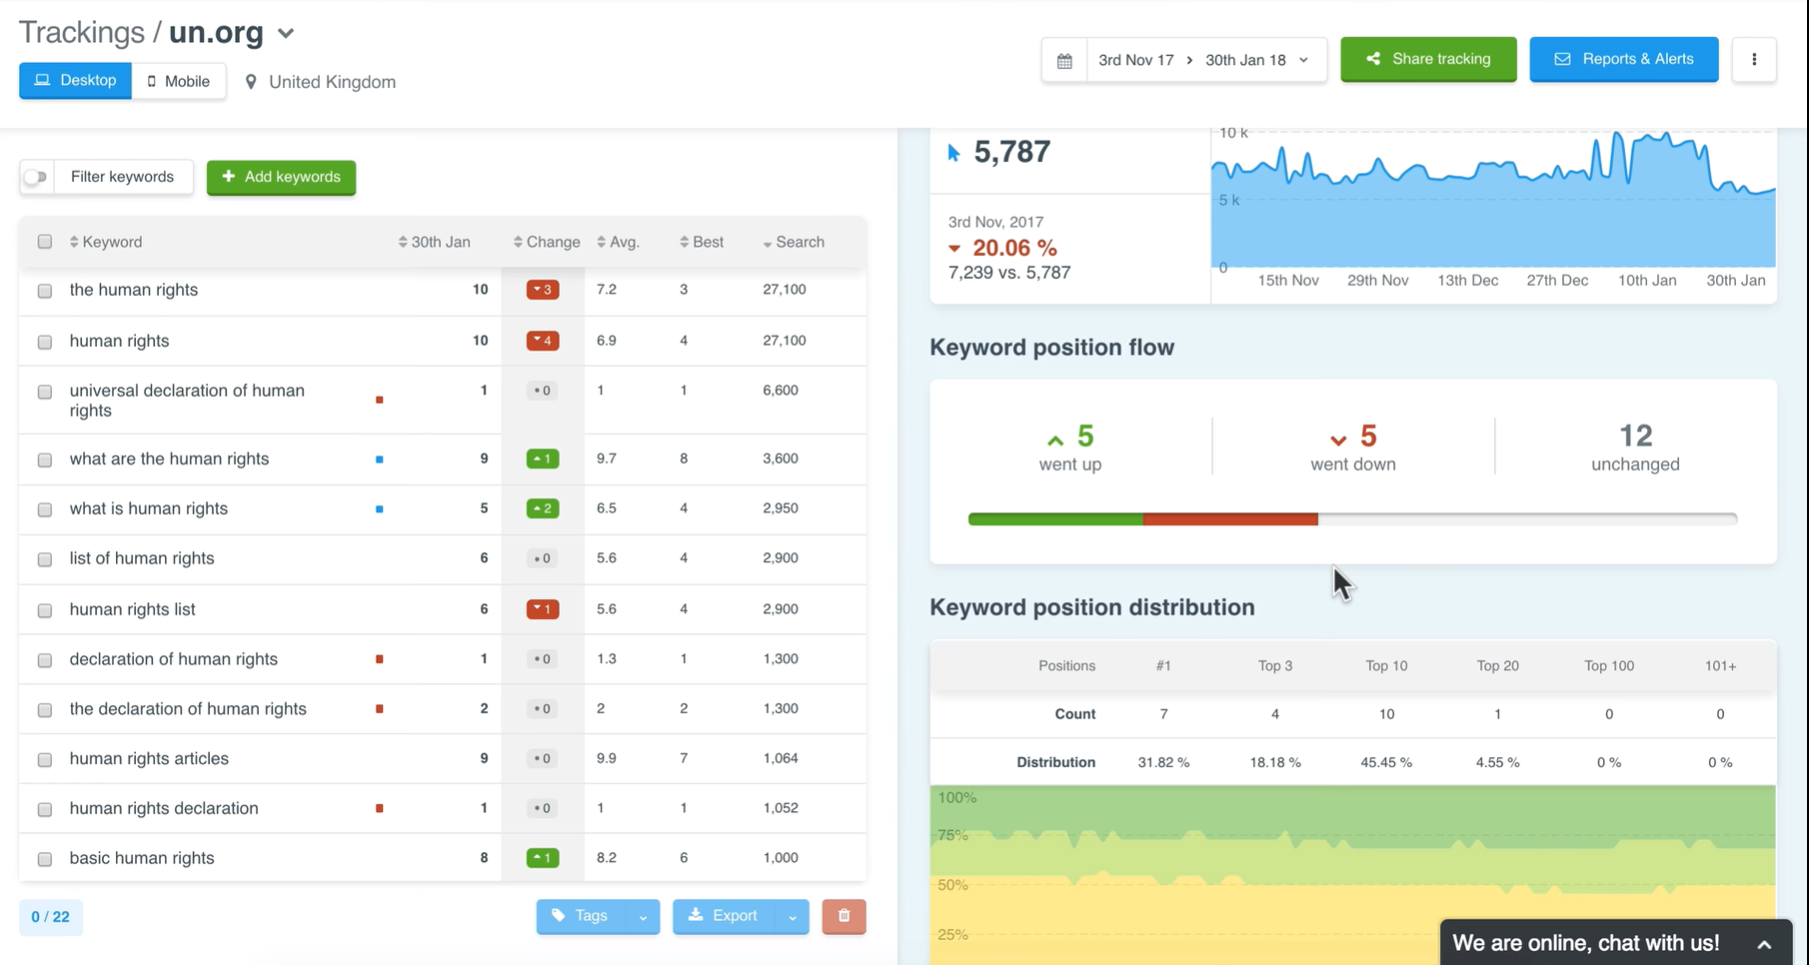
Task: Open Reports & Alerts
Action: pos(1624,59)
